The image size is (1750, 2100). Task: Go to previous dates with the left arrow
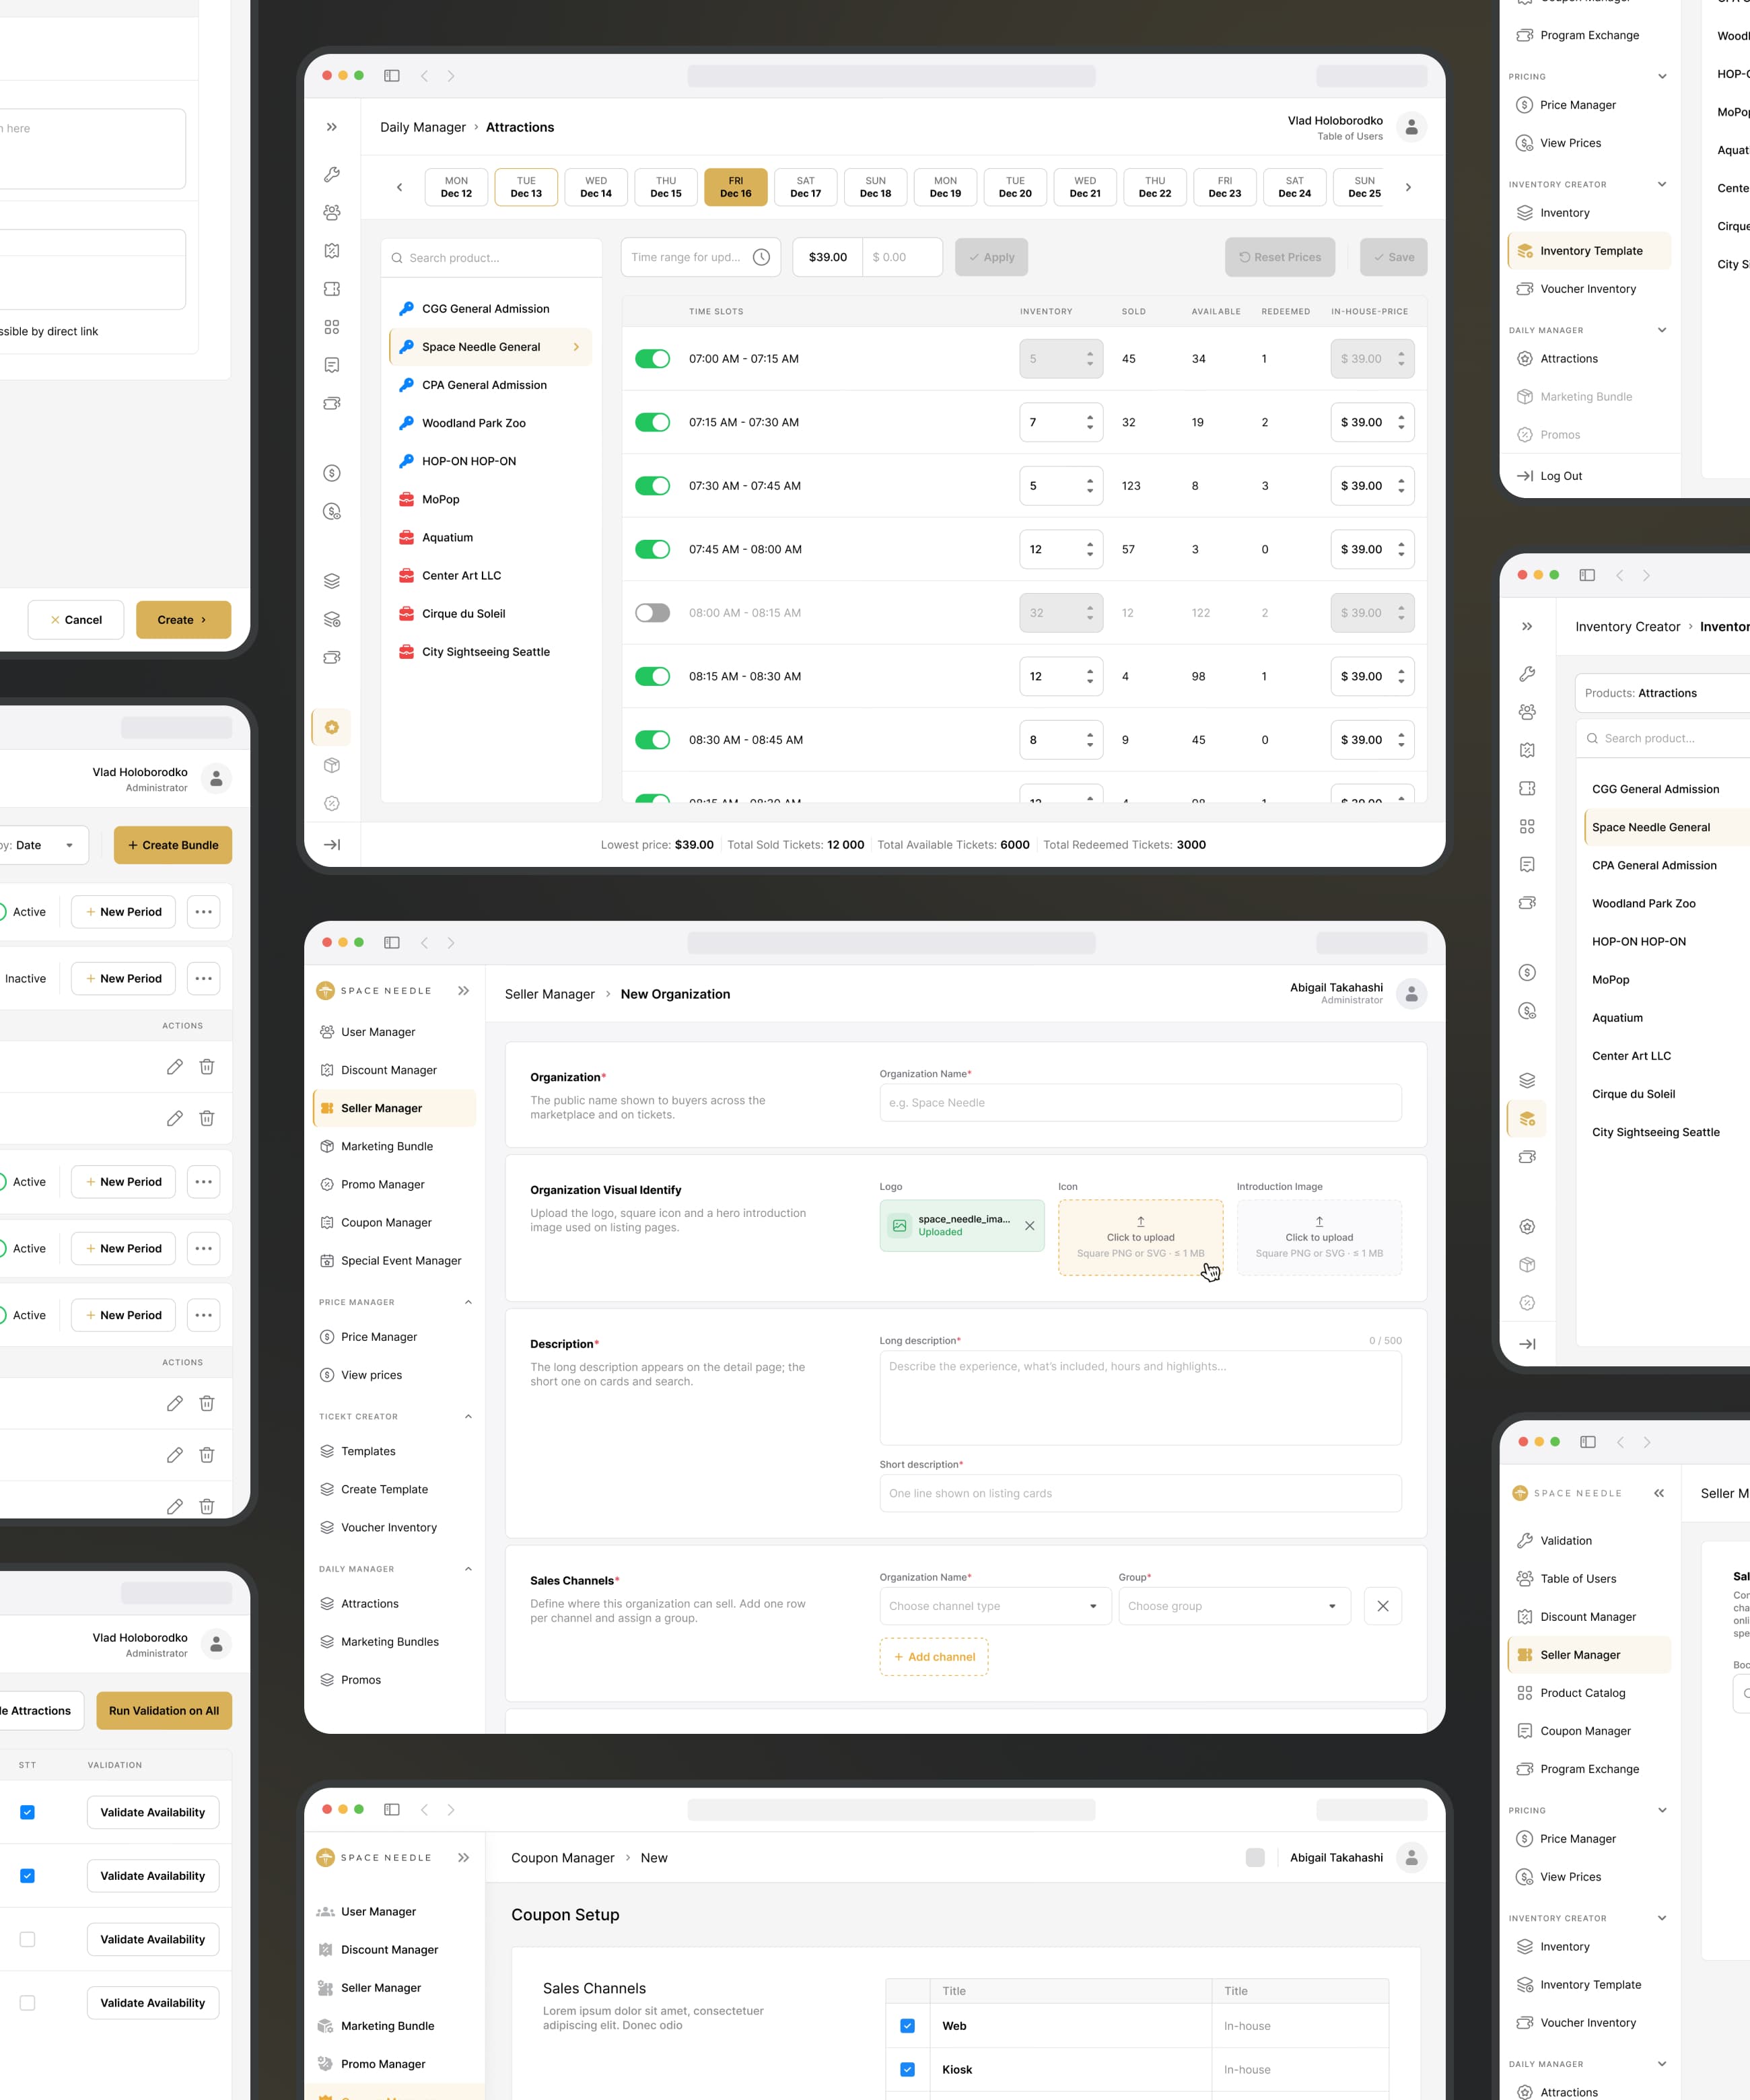tap(399, 187)
